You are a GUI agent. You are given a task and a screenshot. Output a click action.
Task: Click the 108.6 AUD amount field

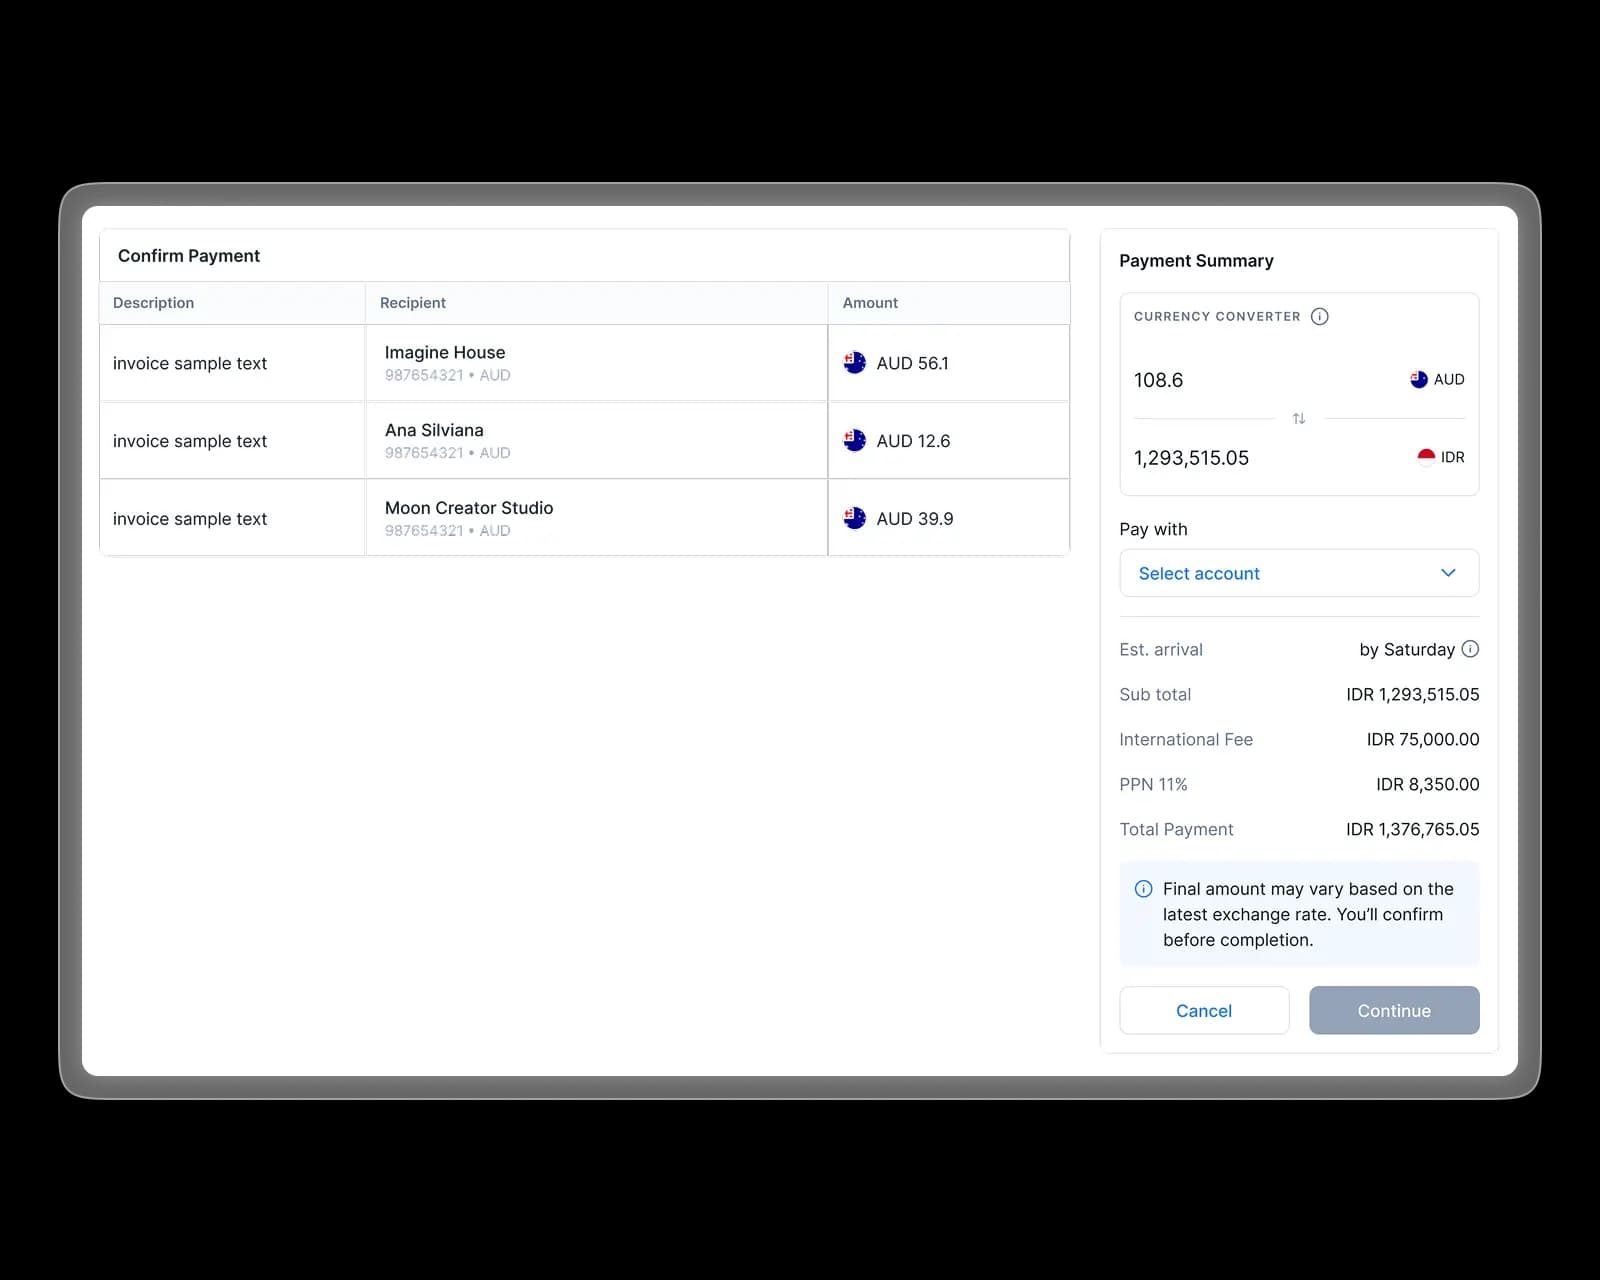1158,380
